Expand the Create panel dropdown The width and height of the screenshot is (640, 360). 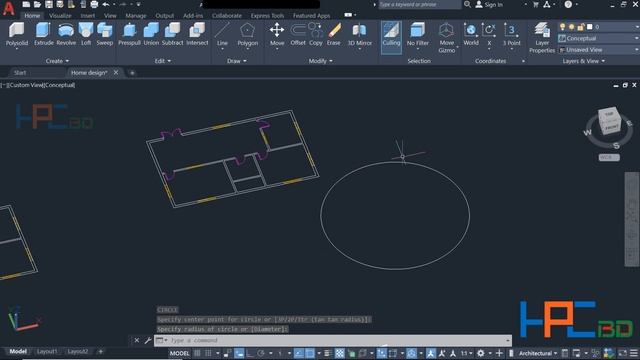pos(57,61)
